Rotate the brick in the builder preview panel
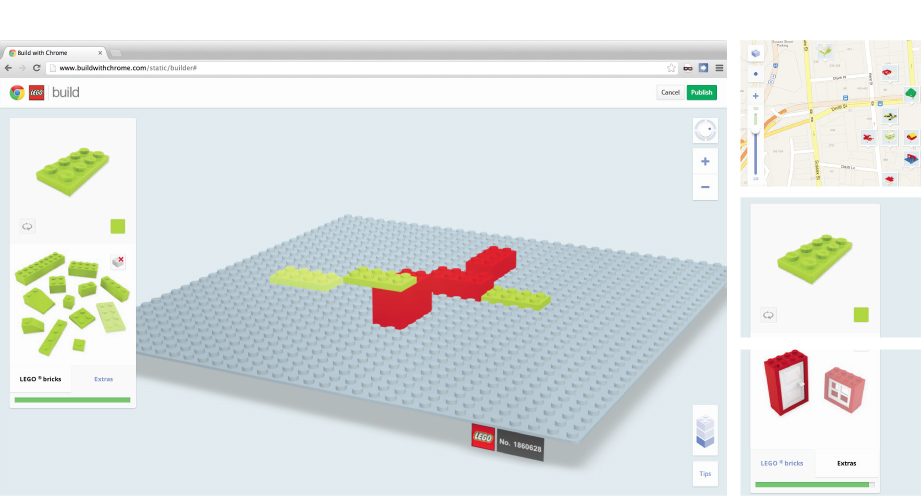 [27, 226]
